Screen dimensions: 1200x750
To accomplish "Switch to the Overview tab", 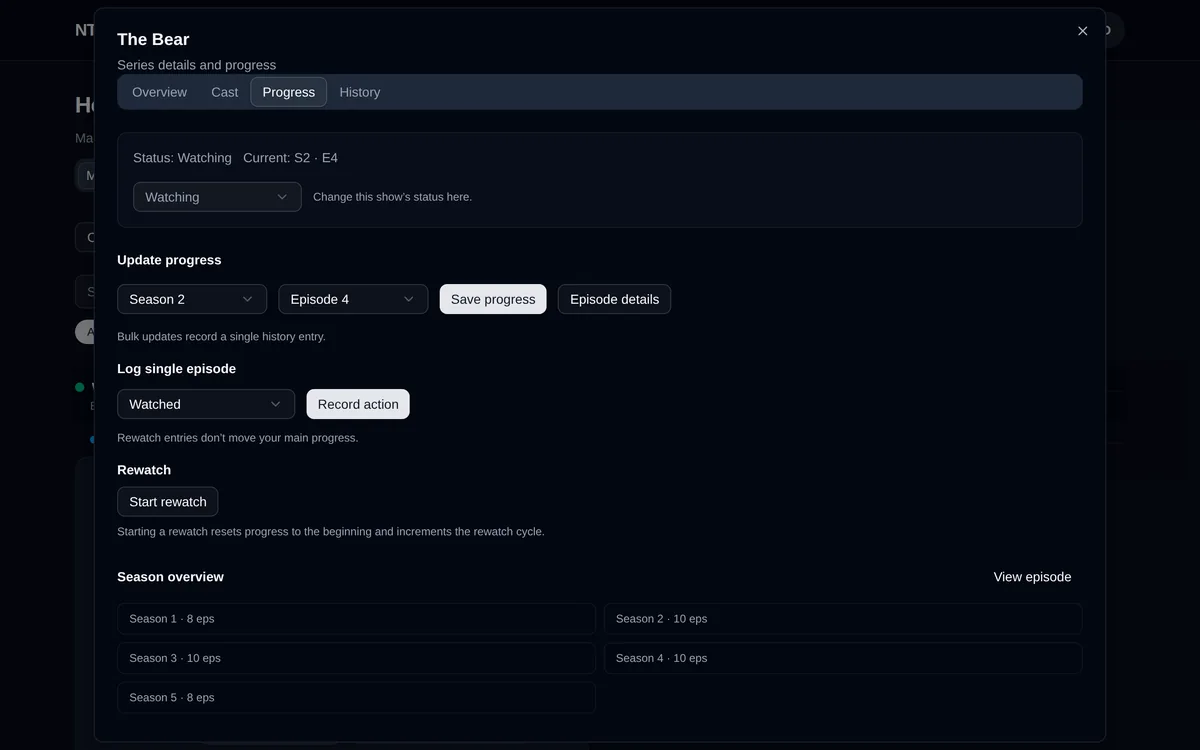I will click(x=159, y=92).
